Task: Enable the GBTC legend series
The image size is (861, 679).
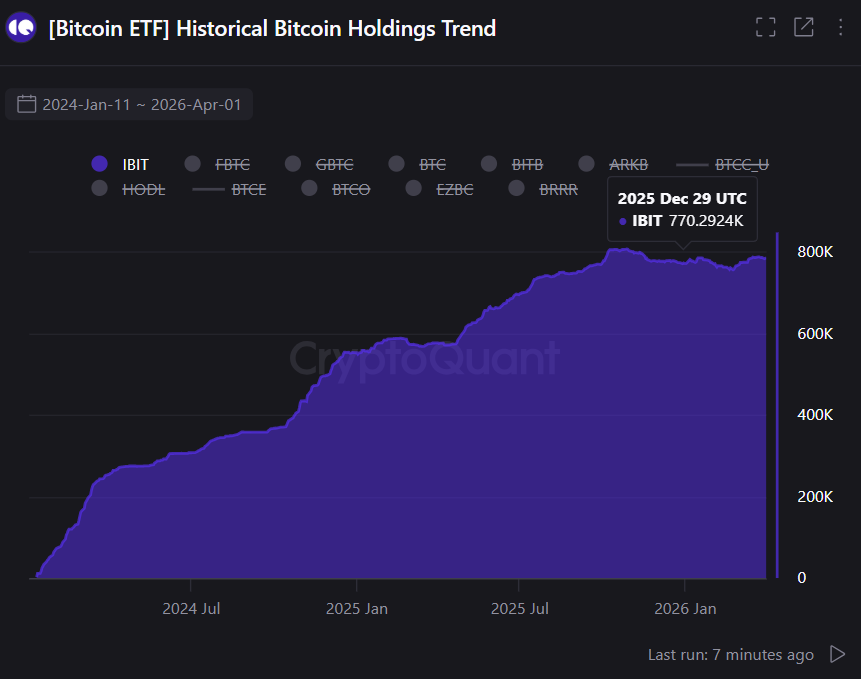Action: 319,164
